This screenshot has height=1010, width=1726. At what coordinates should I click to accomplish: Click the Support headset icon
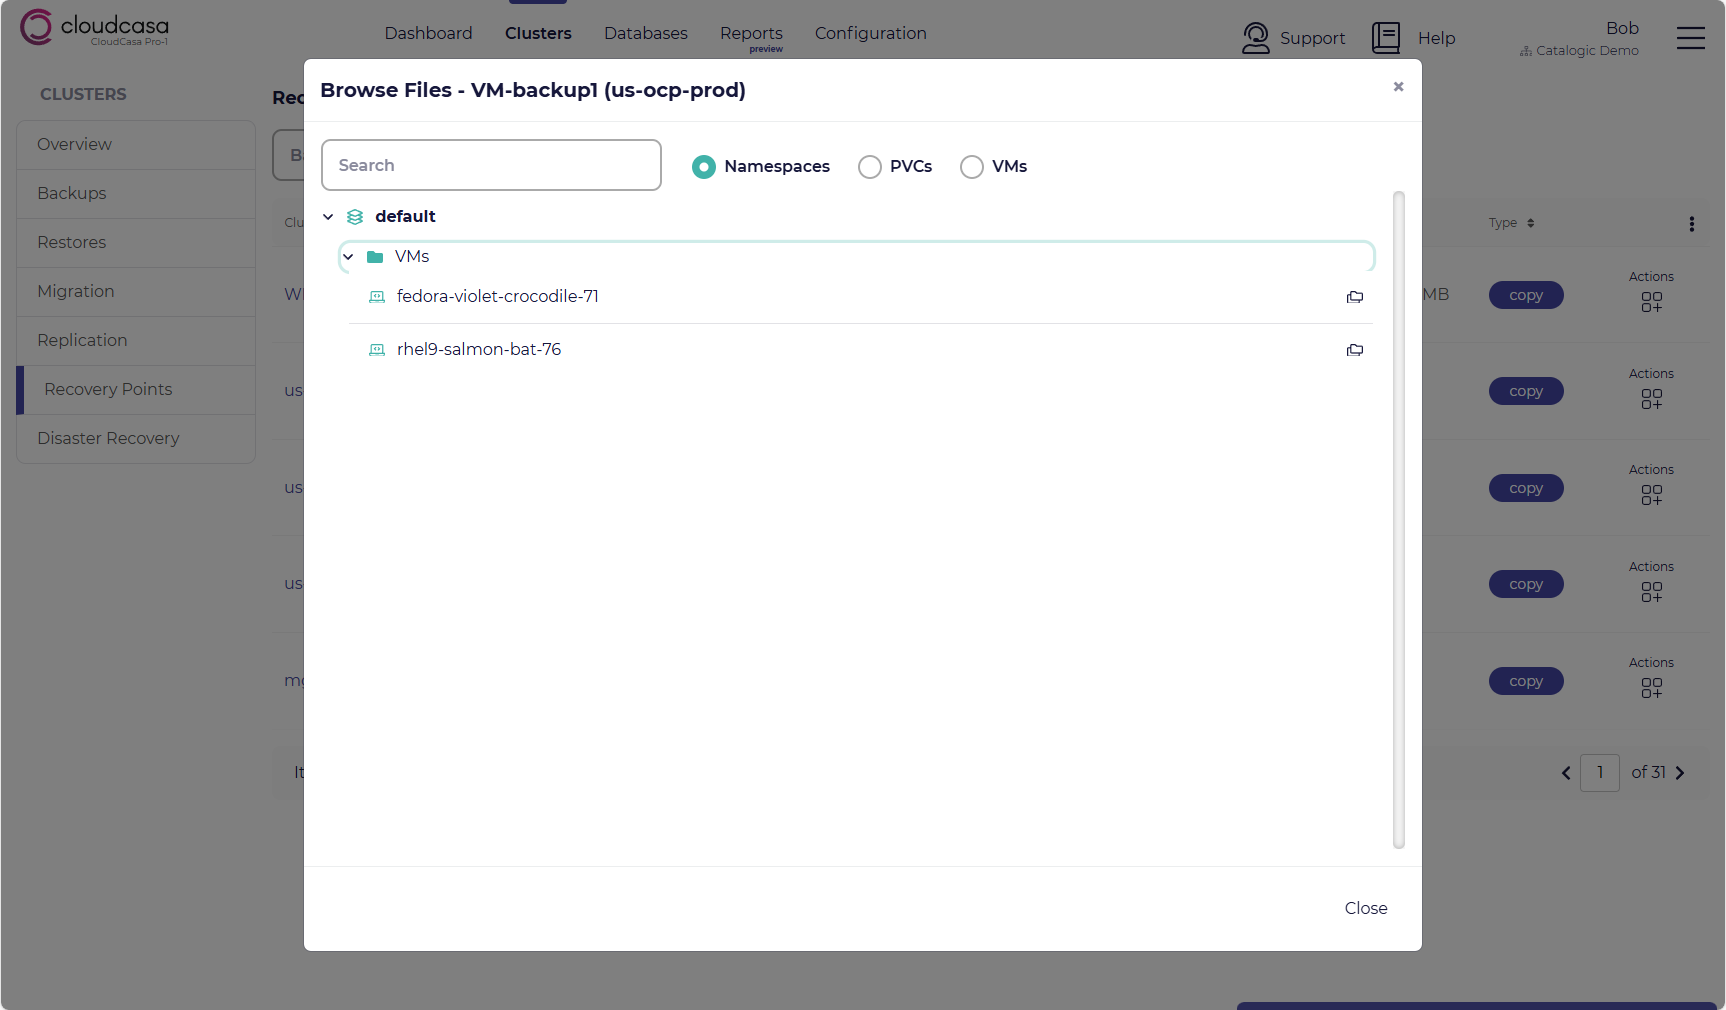pyautogui.click(x=1255, y=38)
